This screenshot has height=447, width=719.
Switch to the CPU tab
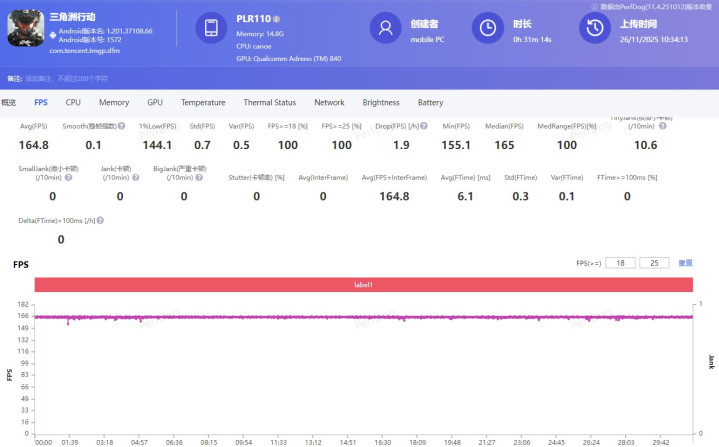click(73, 102)
